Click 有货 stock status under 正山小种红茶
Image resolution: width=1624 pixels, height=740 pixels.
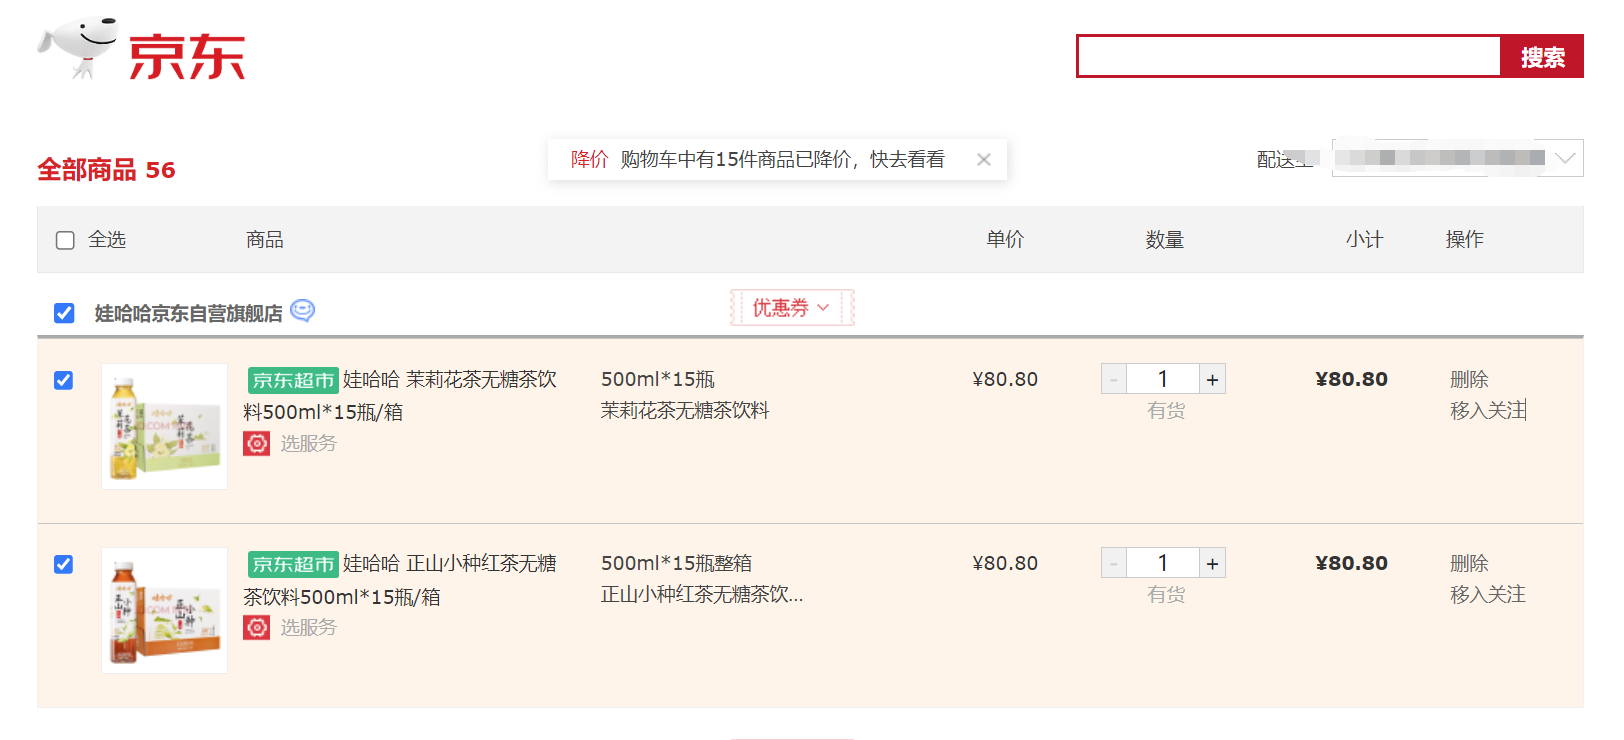click(x=1166, y=594)
